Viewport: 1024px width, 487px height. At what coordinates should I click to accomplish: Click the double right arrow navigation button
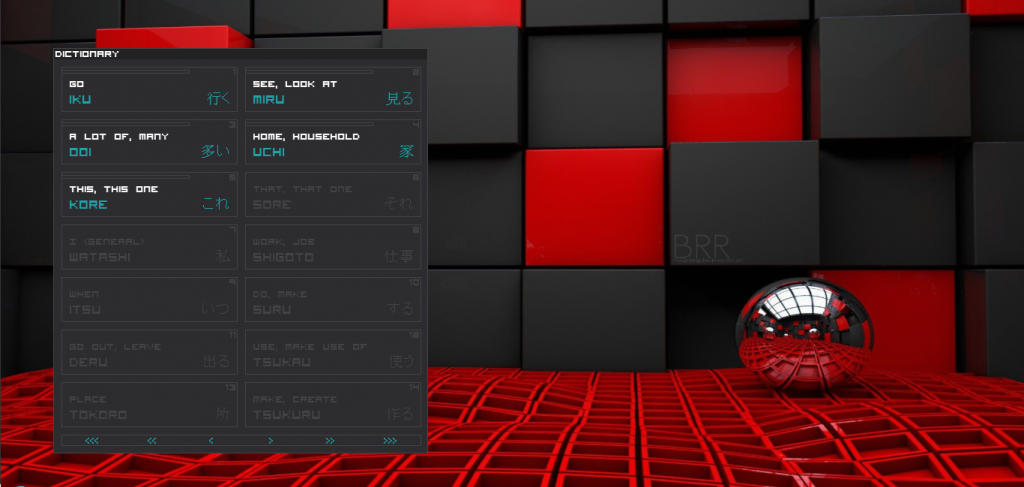click(330, 440)
